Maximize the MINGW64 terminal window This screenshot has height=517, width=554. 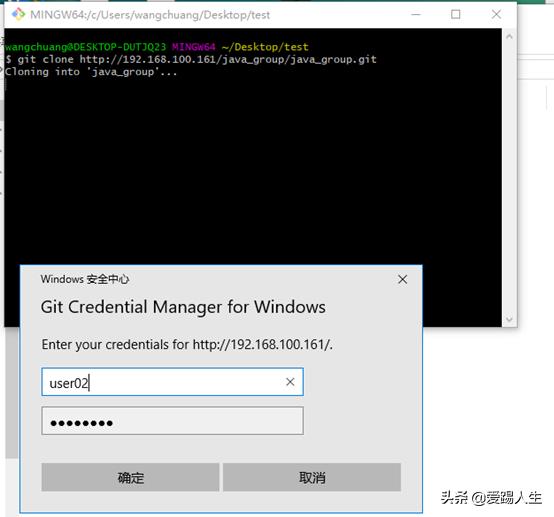[x=456, y=14]
